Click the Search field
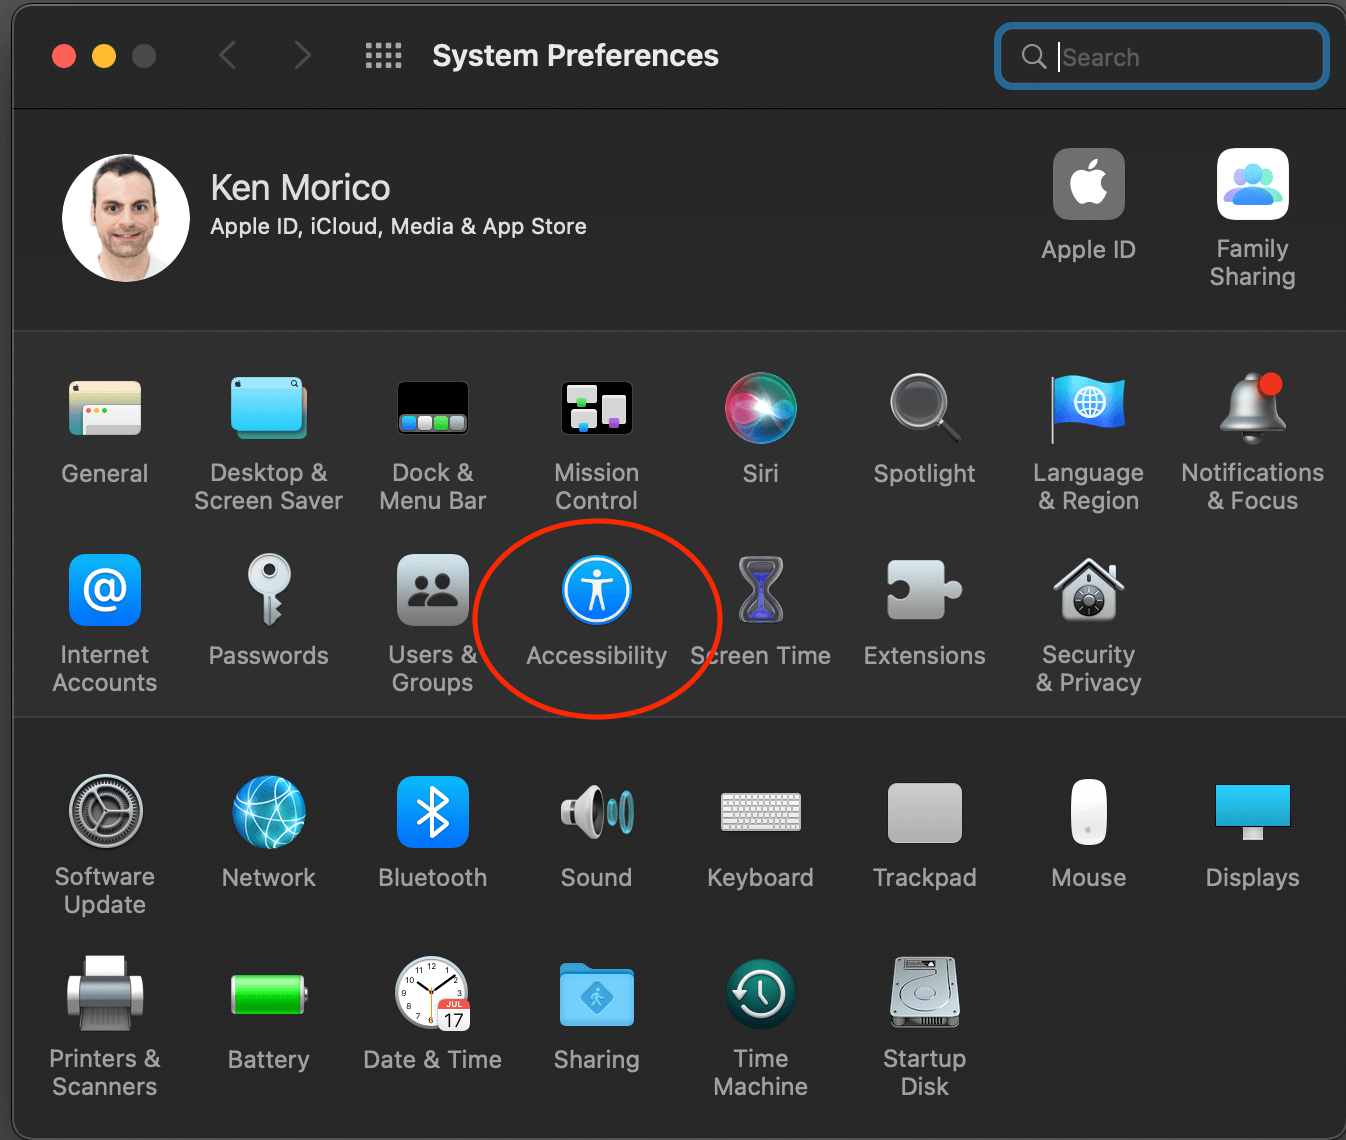This screenshot has width=1346, height=1140. point(1162,57)
